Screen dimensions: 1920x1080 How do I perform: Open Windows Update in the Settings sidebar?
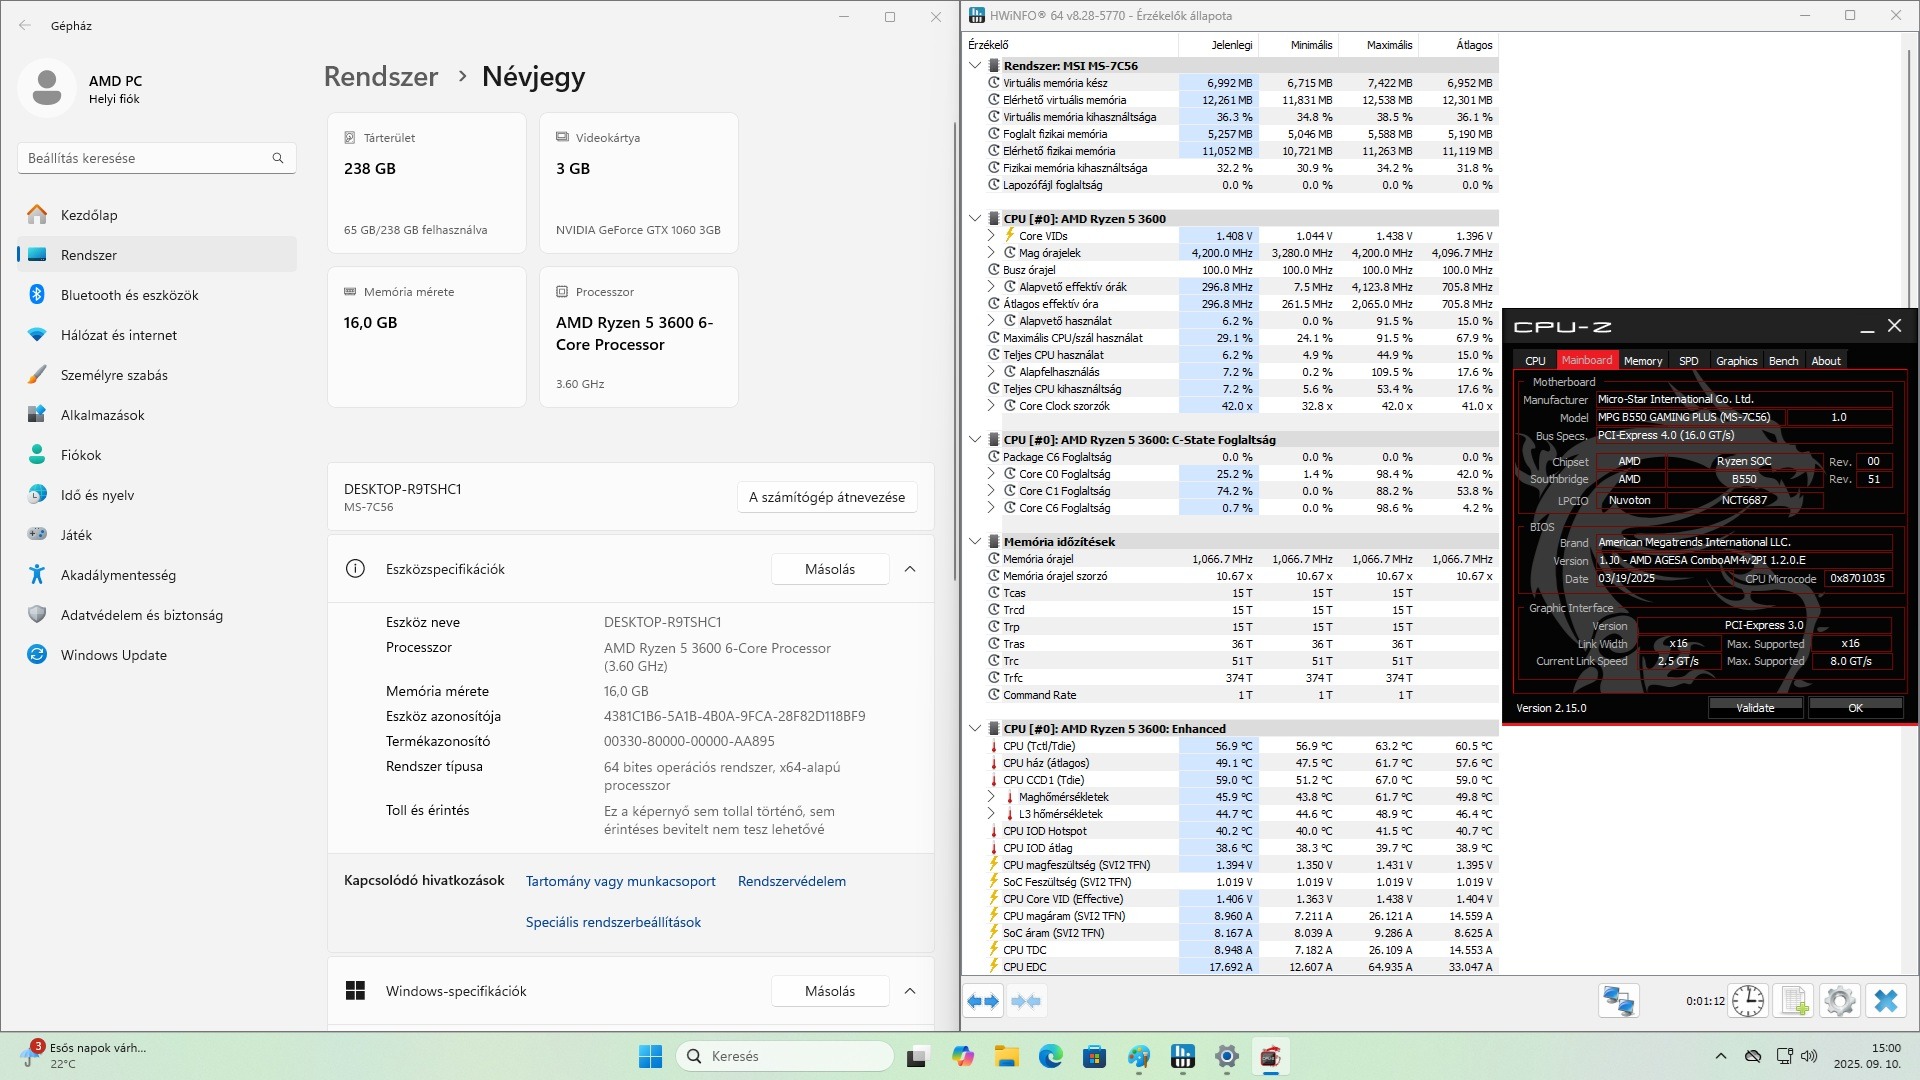click(113, 655)
